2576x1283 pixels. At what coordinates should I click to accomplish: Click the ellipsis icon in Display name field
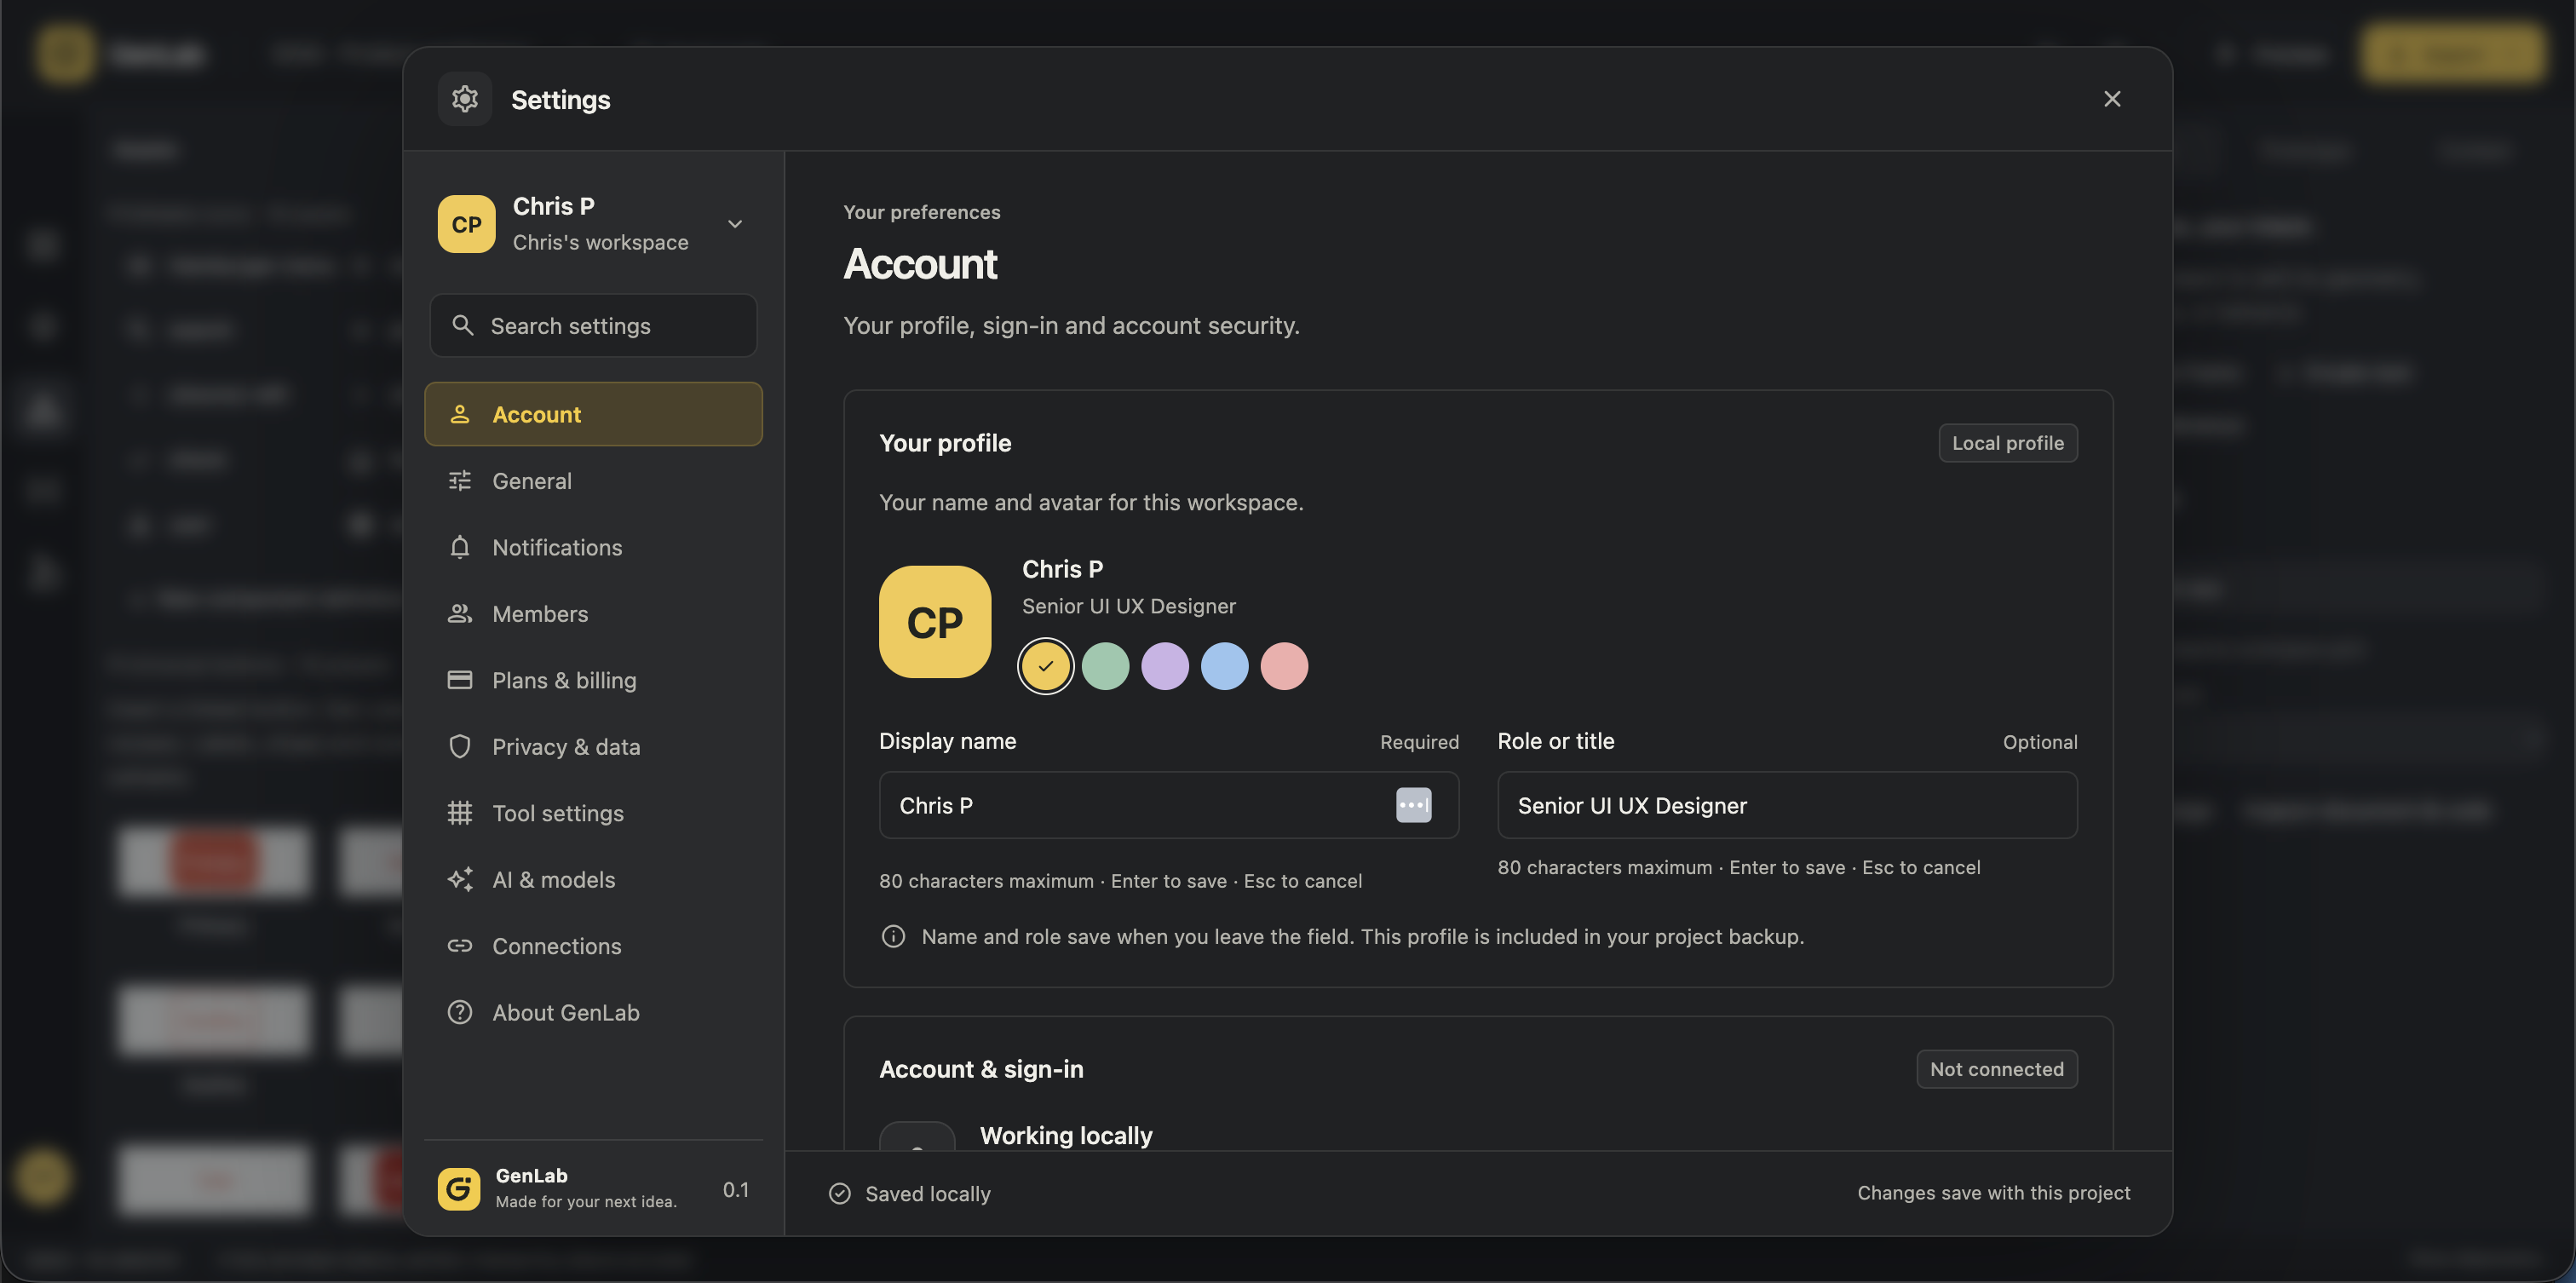tap(1413, 805)
